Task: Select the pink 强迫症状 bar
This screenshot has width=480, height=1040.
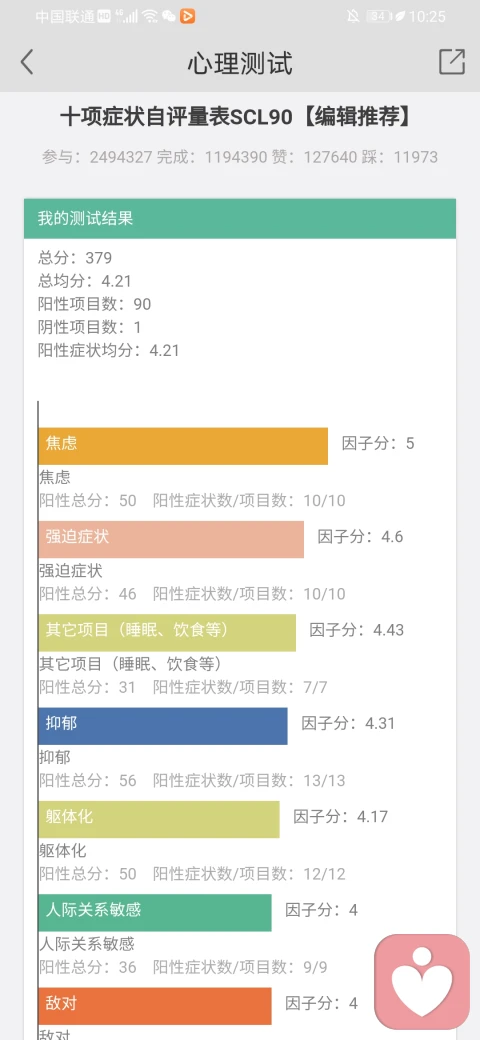Action: [x=171, y=539]
